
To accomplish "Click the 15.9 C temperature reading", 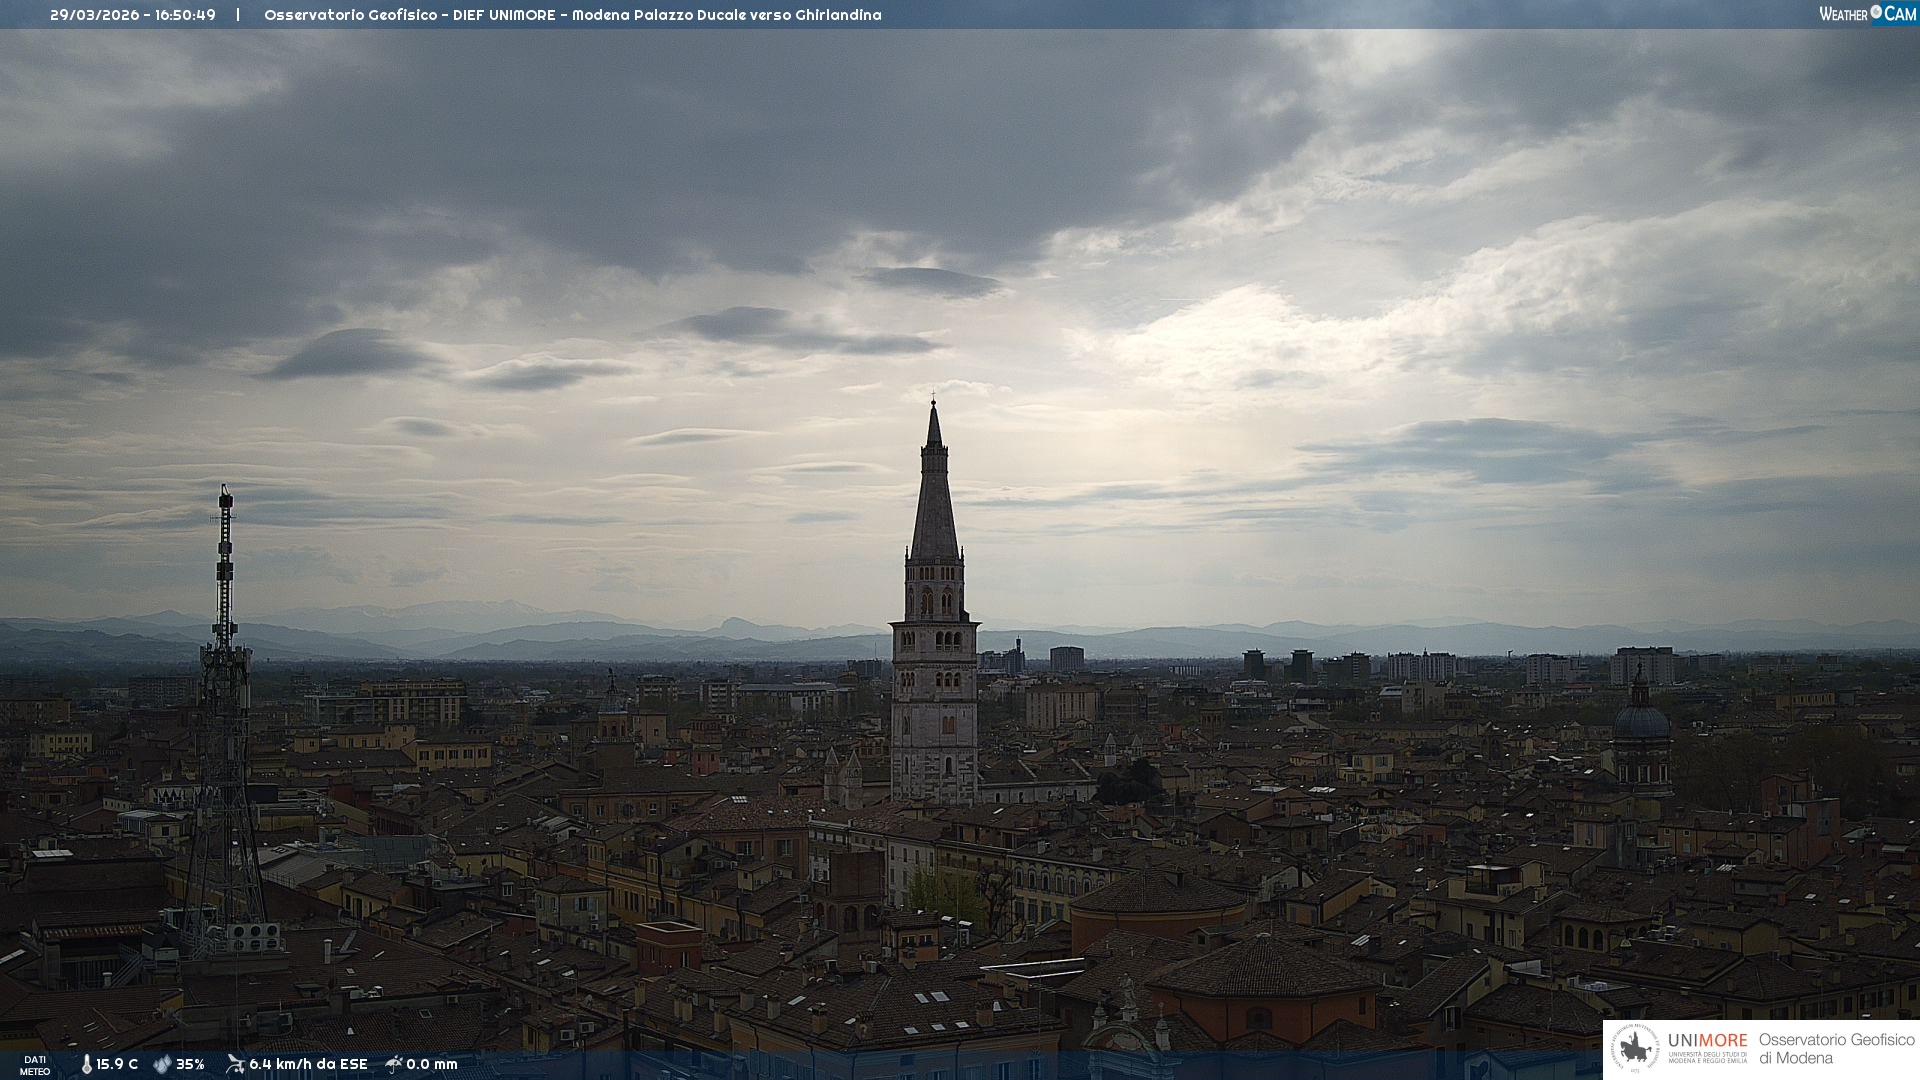I will coord(117,1064).
